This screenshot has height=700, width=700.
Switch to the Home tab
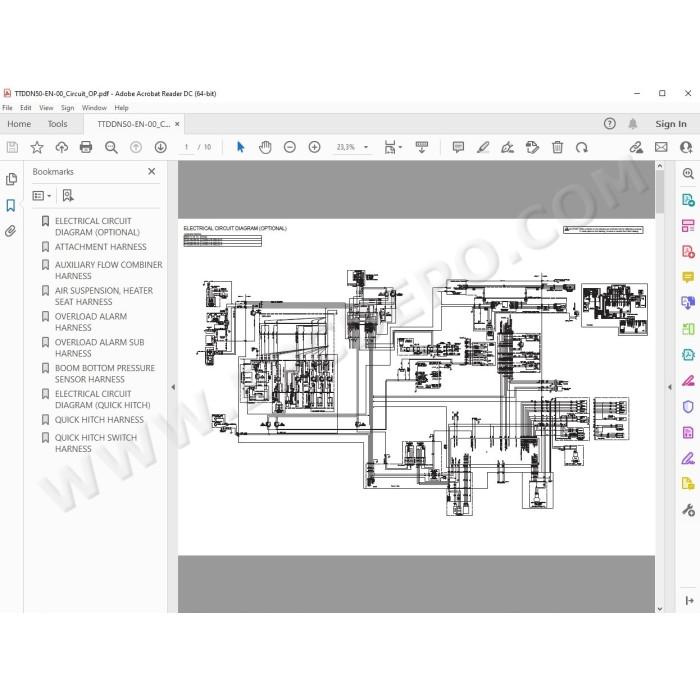click(19, 124)
